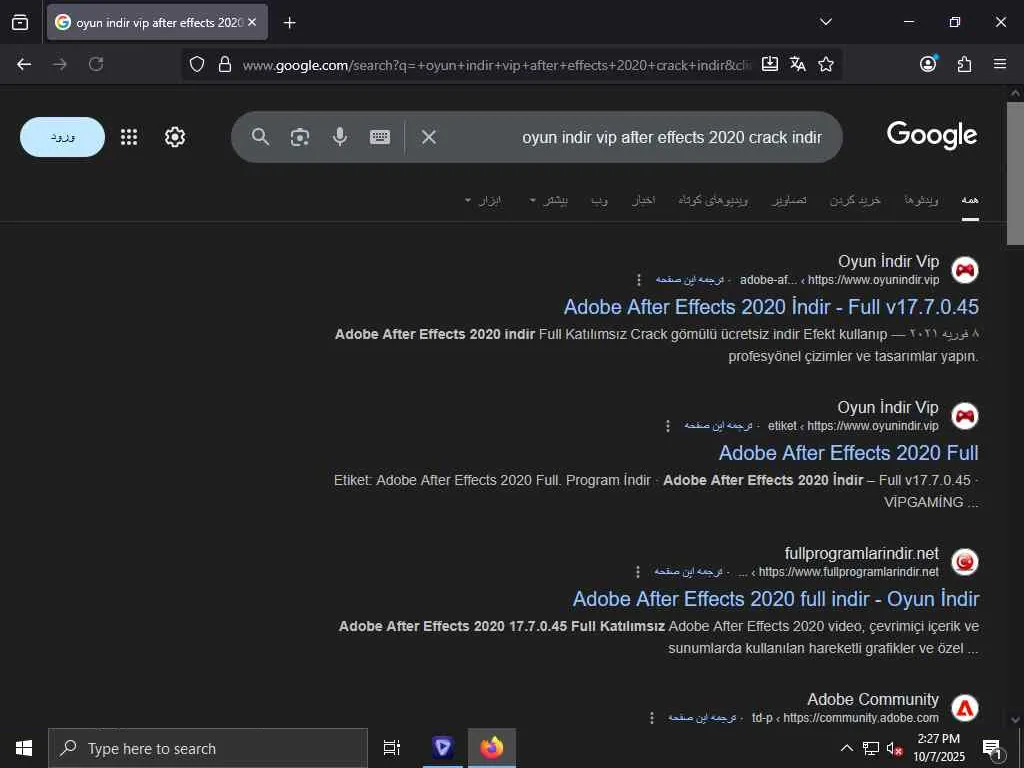Viewport: 1024px width, 768px height.
Task: Expand the list all tabs chevron
Action: point(825,22)
